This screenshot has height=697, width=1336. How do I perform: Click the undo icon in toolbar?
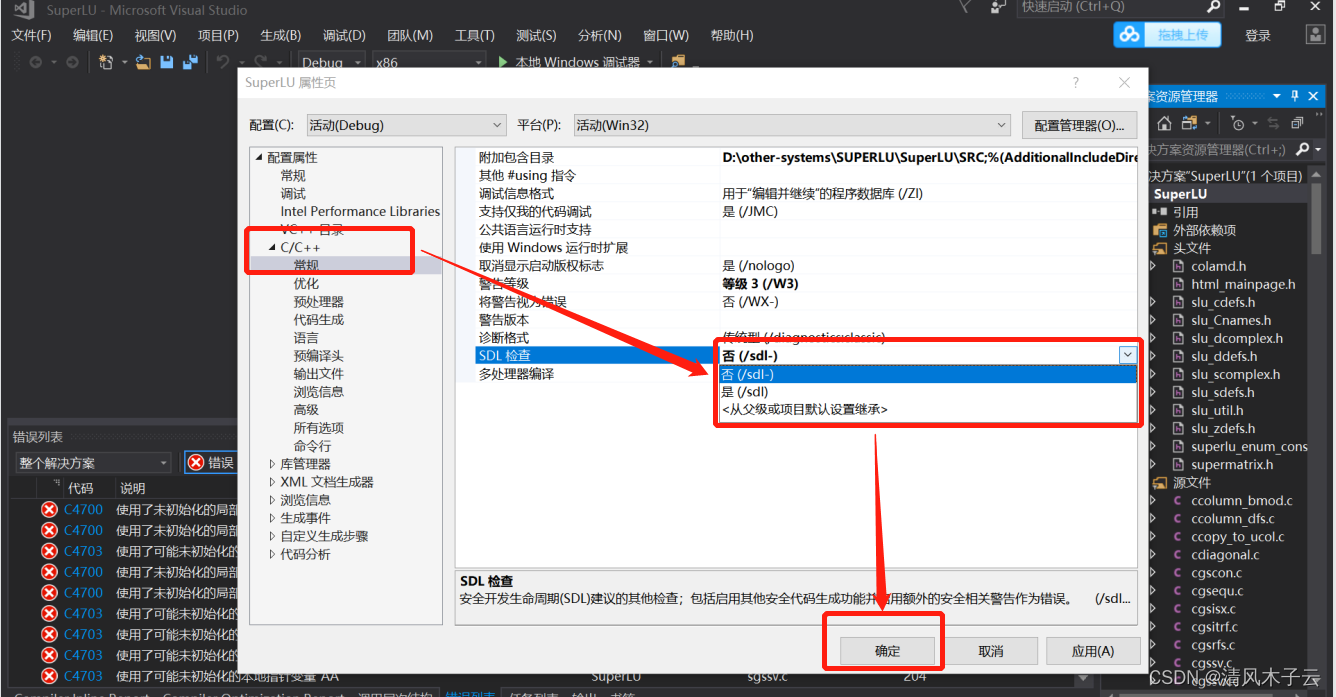(223, 62)
